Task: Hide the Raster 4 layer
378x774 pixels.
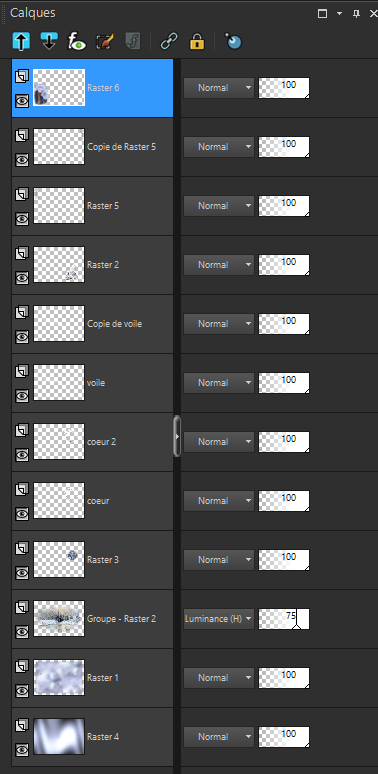Action: pos(22,750)
